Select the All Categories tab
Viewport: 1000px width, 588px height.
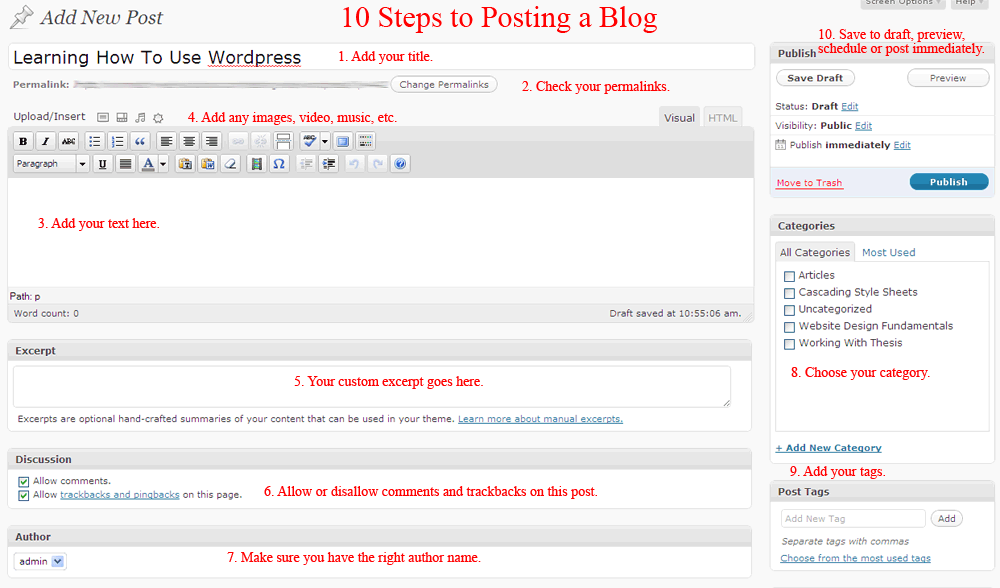tap(815, 253)
